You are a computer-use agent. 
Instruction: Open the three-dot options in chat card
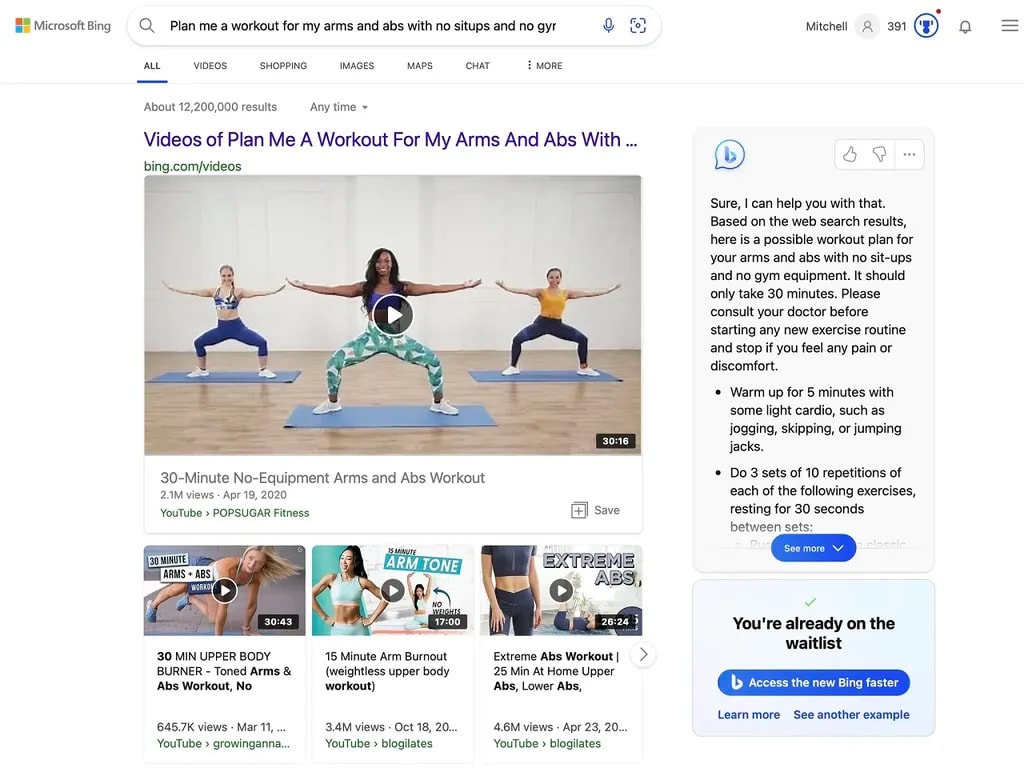[909, 154]
